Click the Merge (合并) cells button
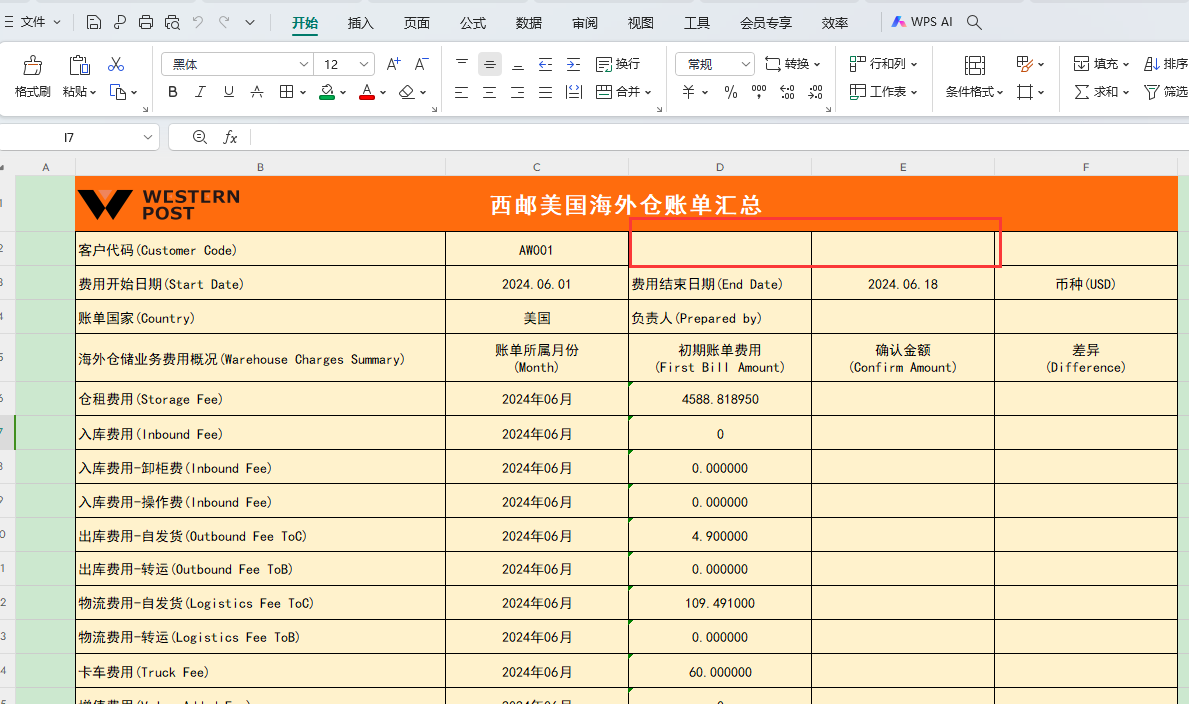 click(x=623, y=93)
